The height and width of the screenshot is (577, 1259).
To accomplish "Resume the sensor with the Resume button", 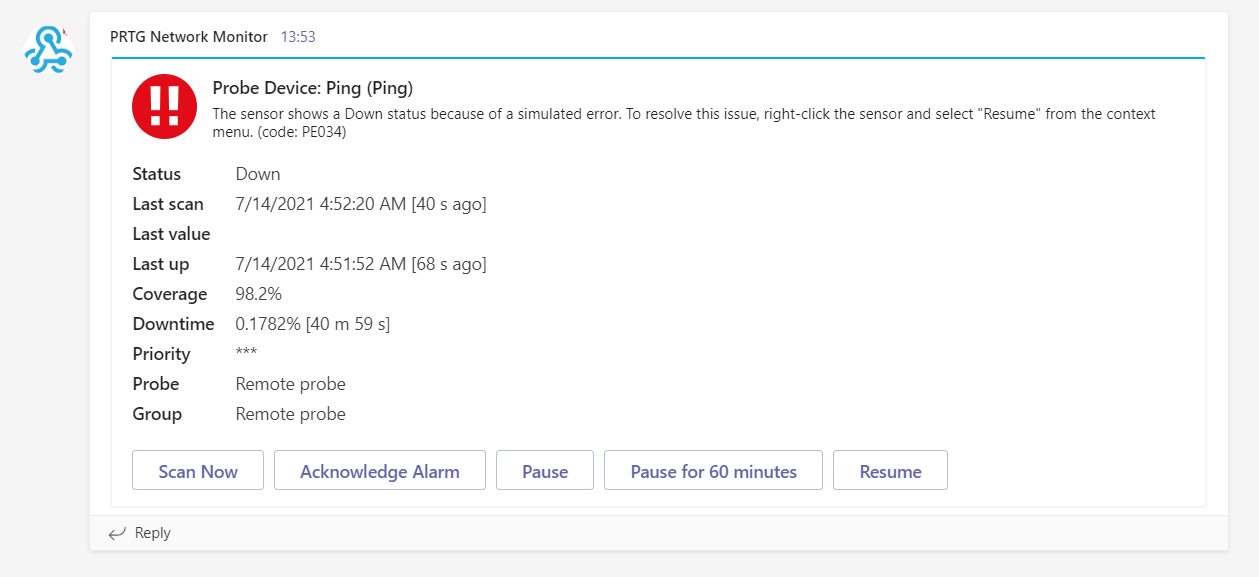I will coord(890,471).
